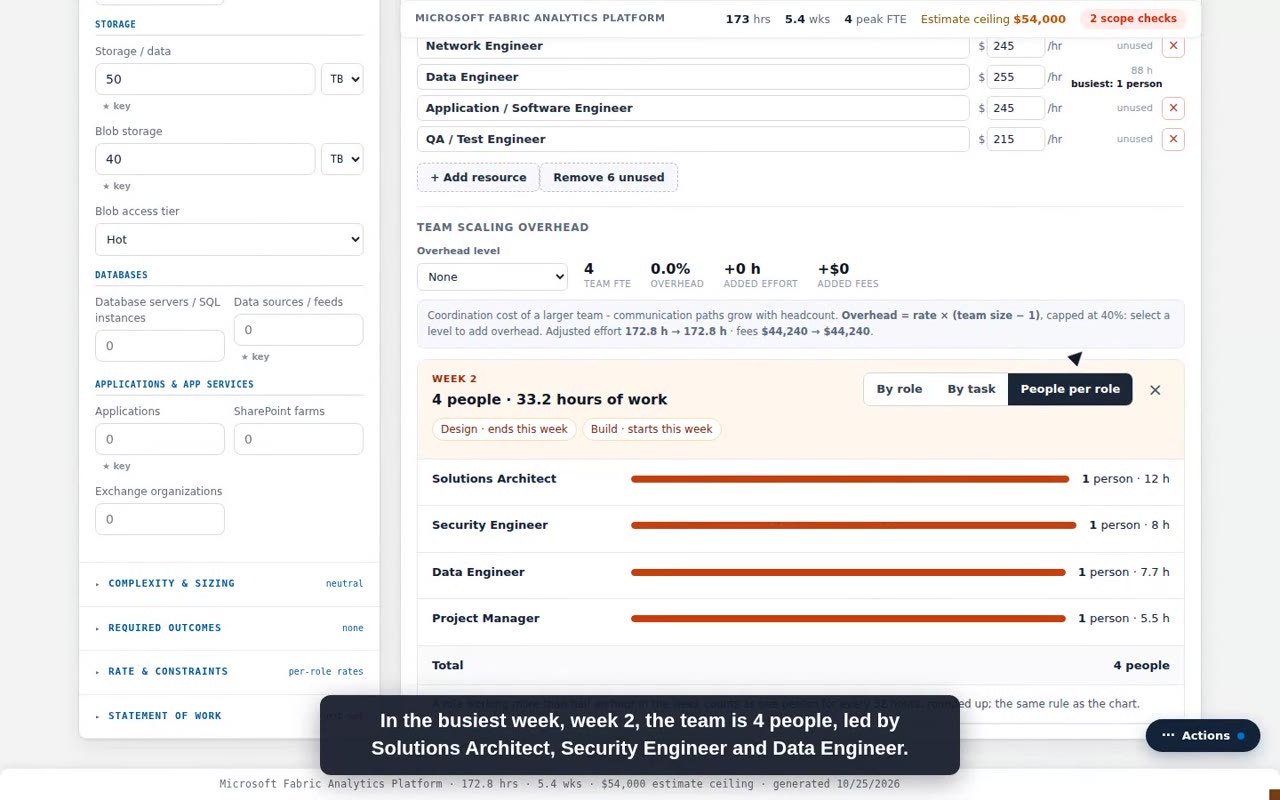Image resolution: width=1280 pixels, height=800 pixels.
Task: Edit the Storage / data value field
Action: click(x=205, y=79)
